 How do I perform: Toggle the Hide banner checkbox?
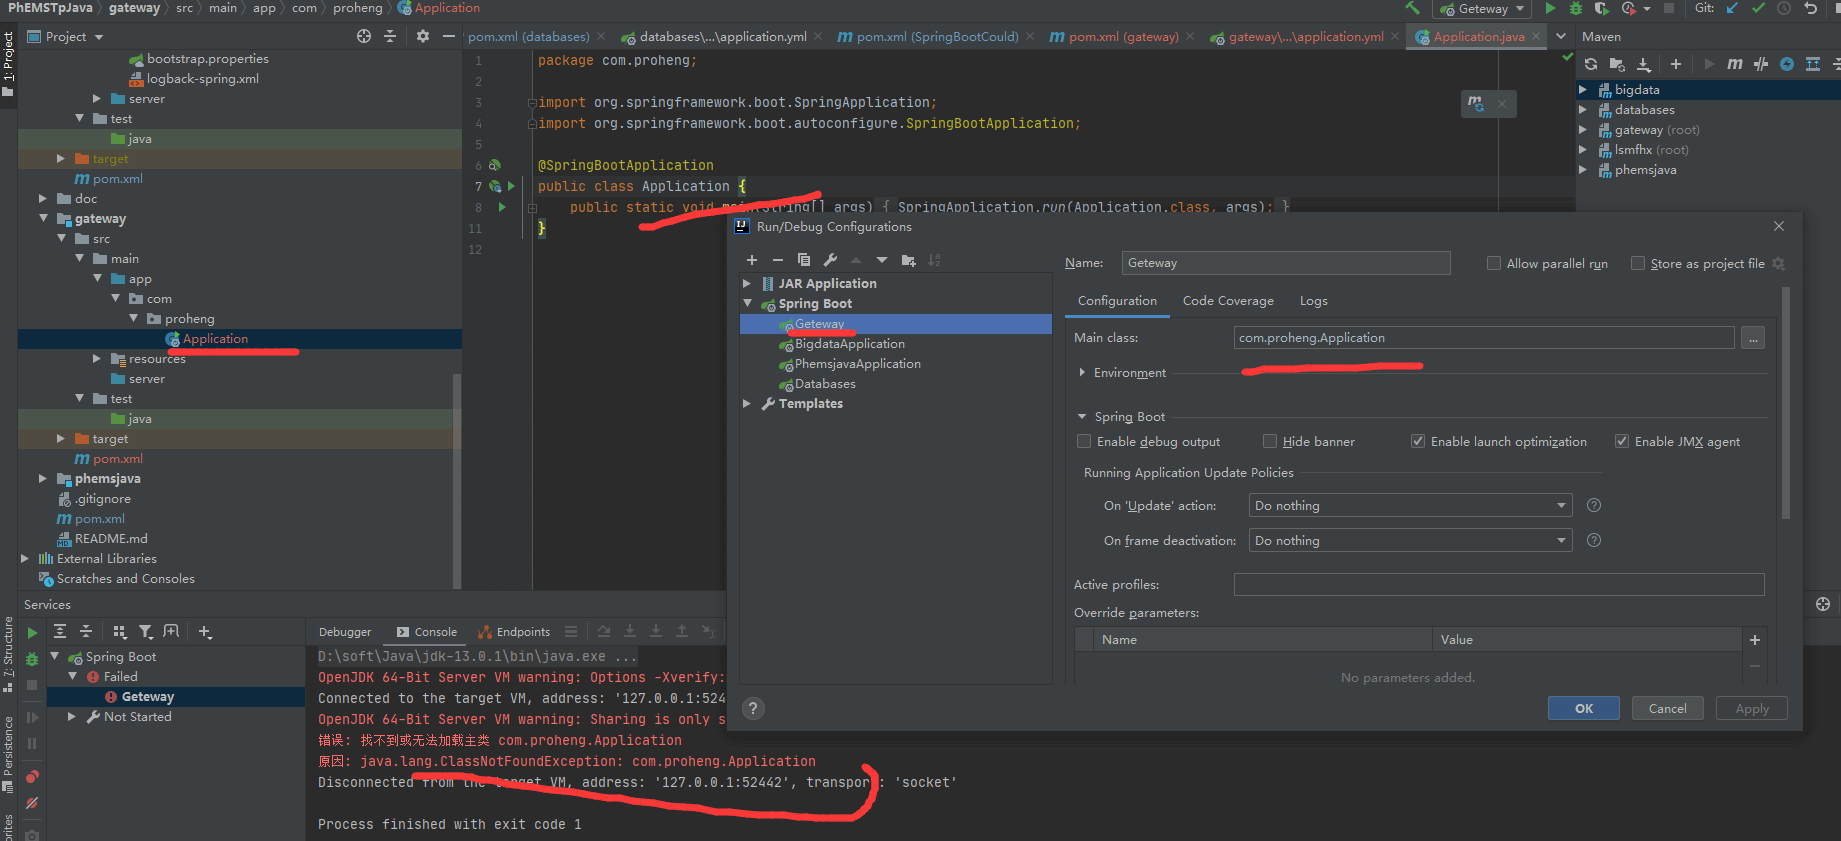tap(1270, 441)
